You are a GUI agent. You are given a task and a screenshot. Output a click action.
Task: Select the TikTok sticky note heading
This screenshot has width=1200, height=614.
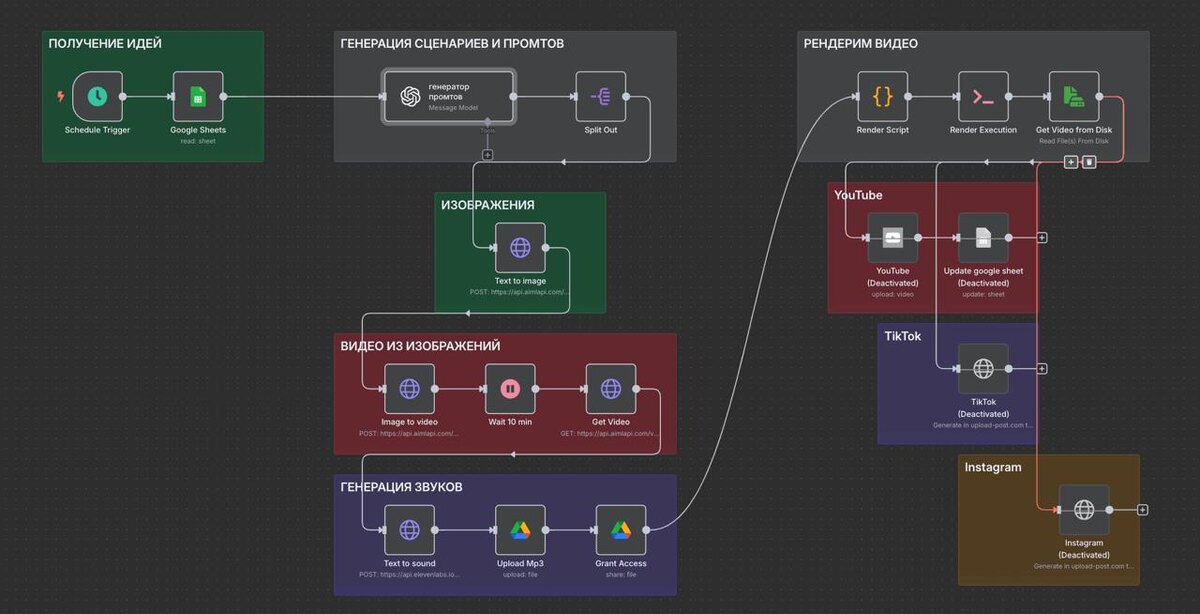[x=903, y=336]
